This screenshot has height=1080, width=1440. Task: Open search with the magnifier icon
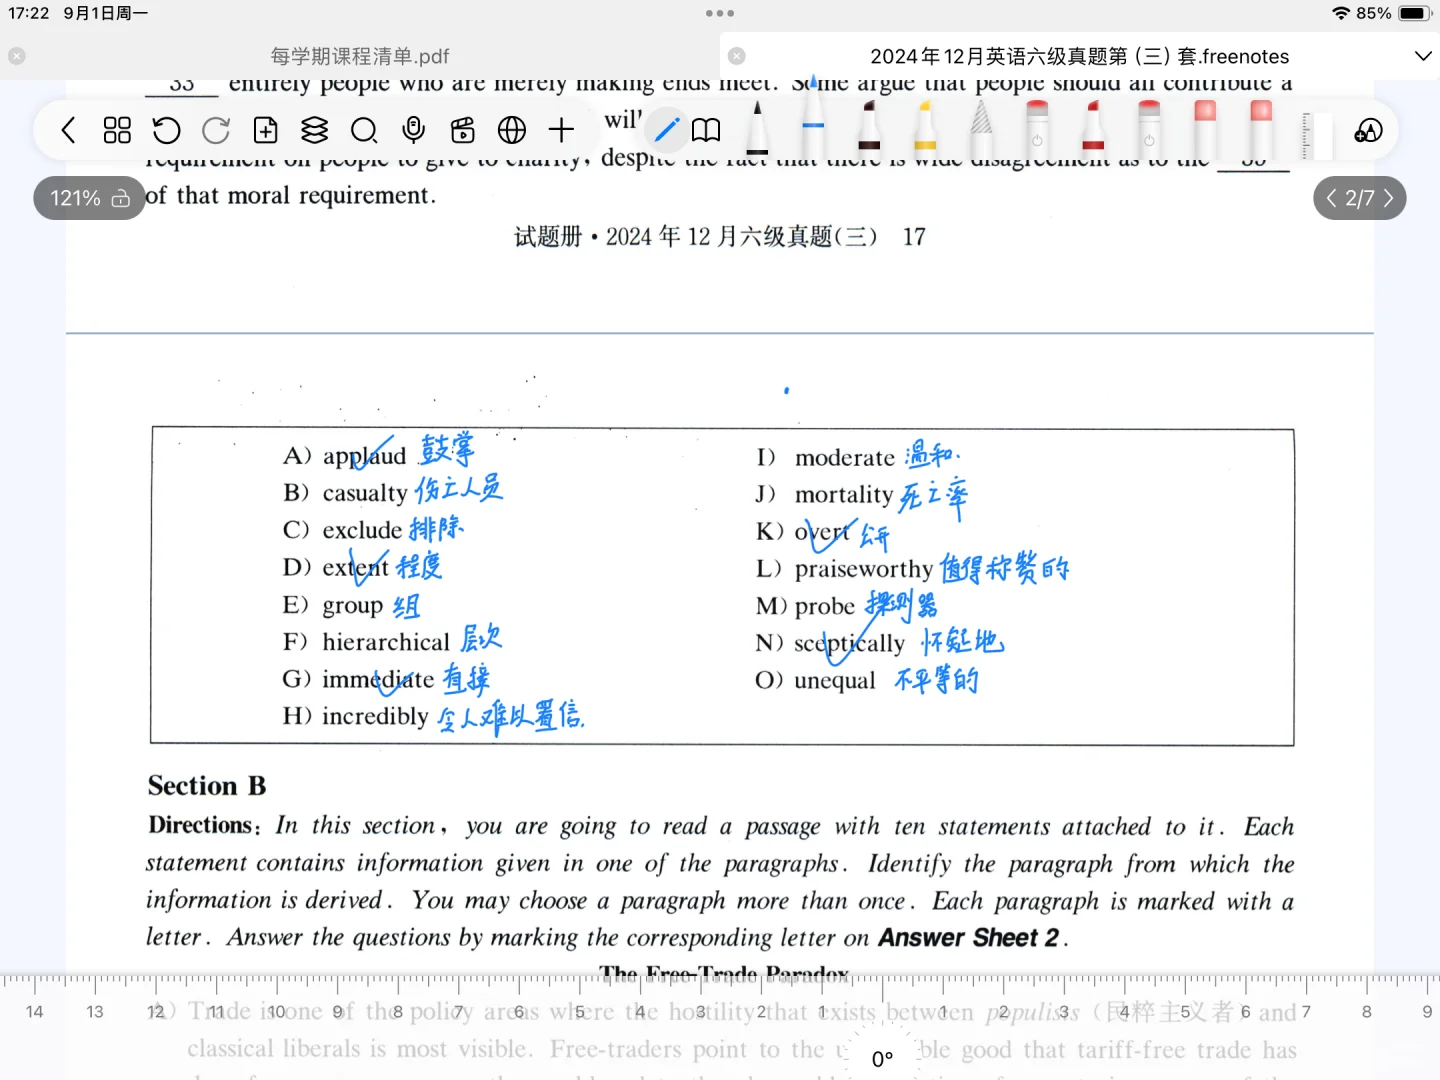coord(364,130)
